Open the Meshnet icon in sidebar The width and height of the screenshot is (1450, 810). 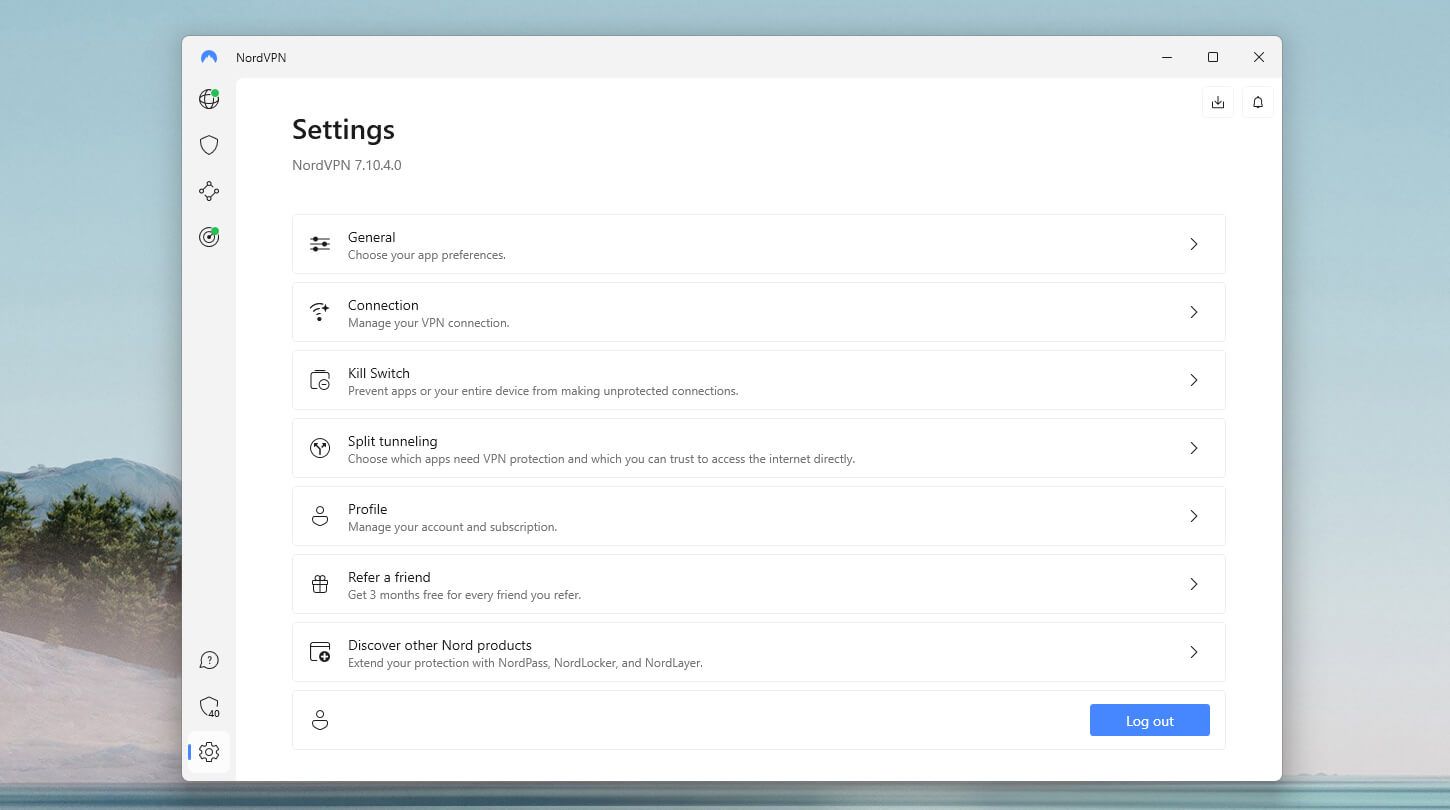209,191
